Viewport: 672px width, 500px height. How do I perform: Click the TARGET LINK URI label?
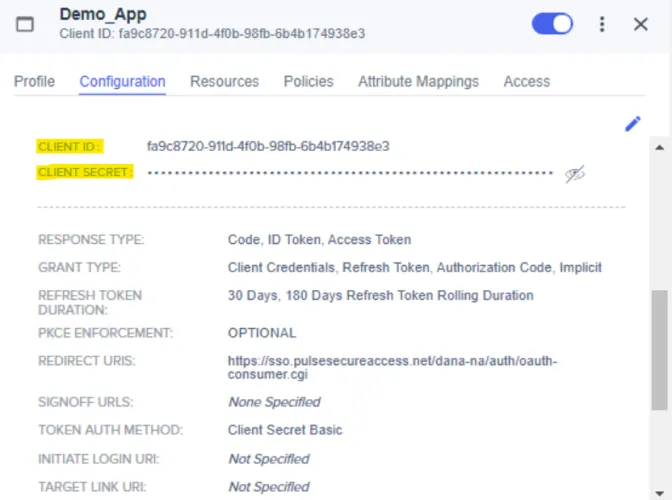click(92, 487)
